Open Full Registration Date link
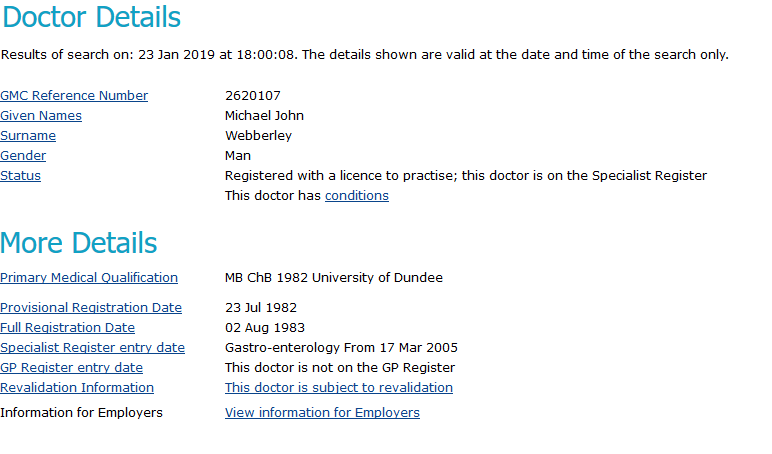Screen dimensions: 772x454 click(x=67, y=327)
